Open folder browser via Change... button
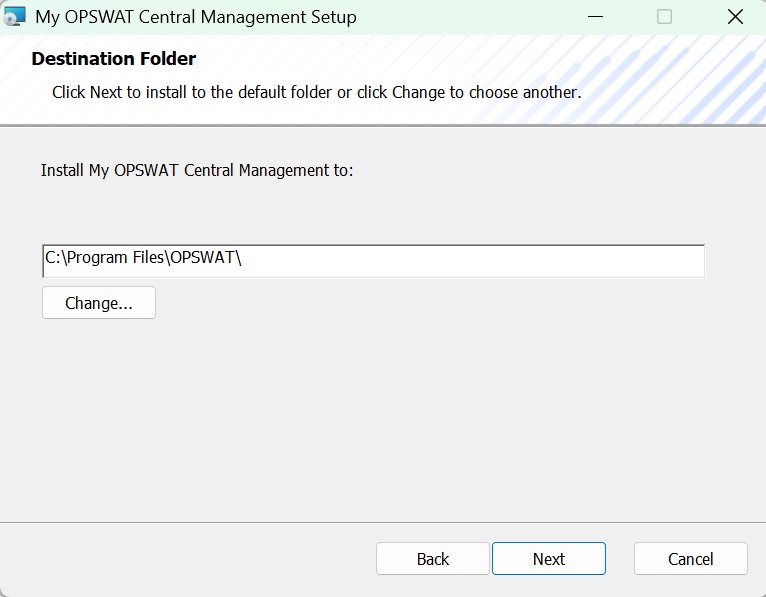The image size is (766, 597). coord(99,303)
